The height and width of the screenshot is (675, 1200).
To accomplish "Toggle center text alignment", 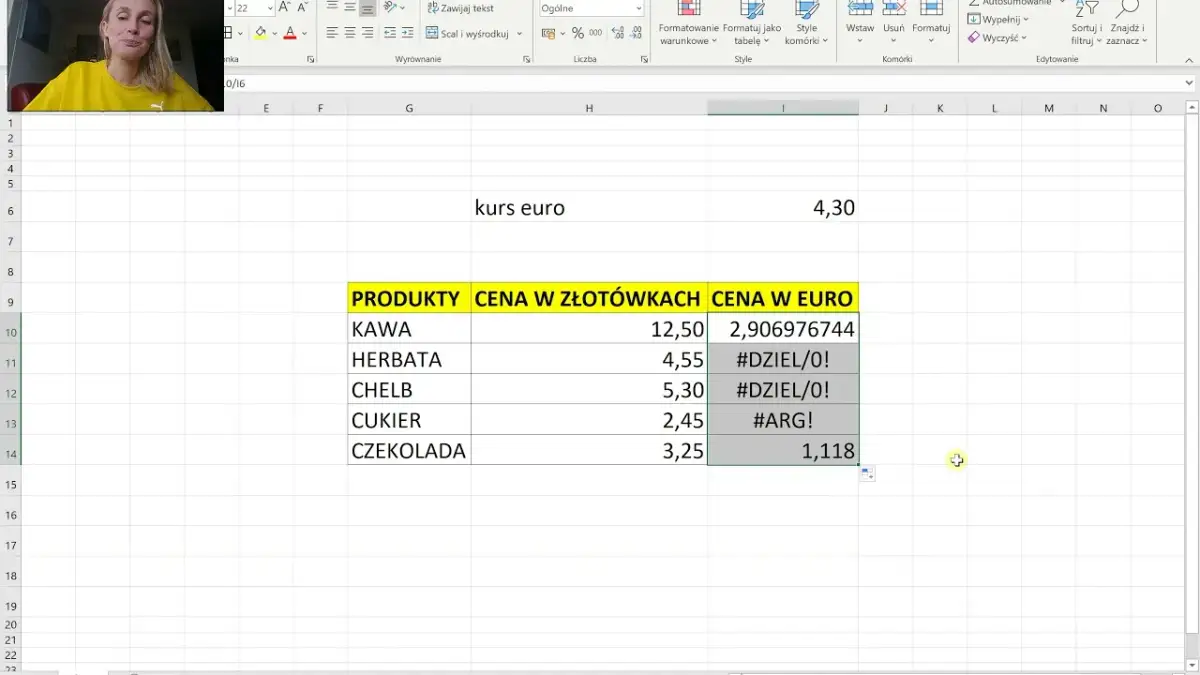I will point(349,33).
